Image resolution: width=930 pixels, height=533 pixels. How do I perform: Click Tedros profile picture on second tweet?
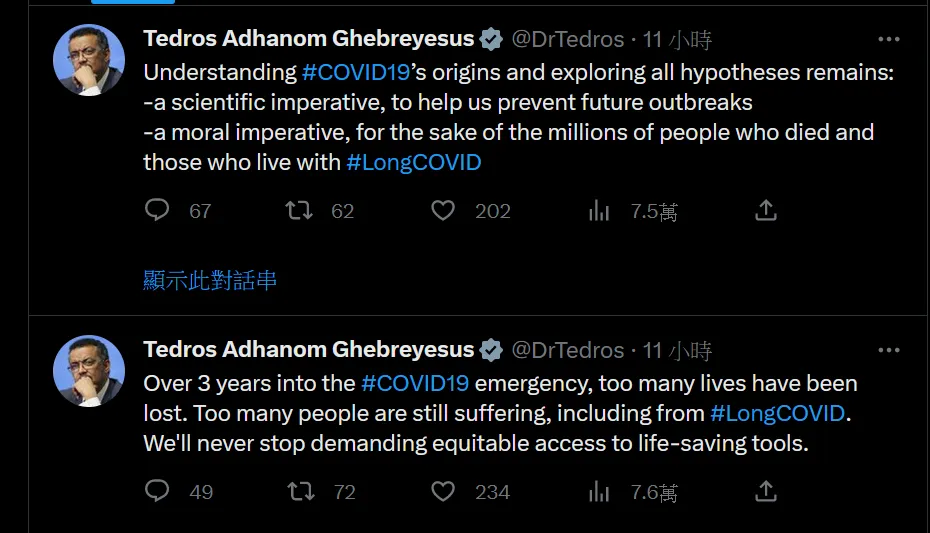click(x=89, y=370)
